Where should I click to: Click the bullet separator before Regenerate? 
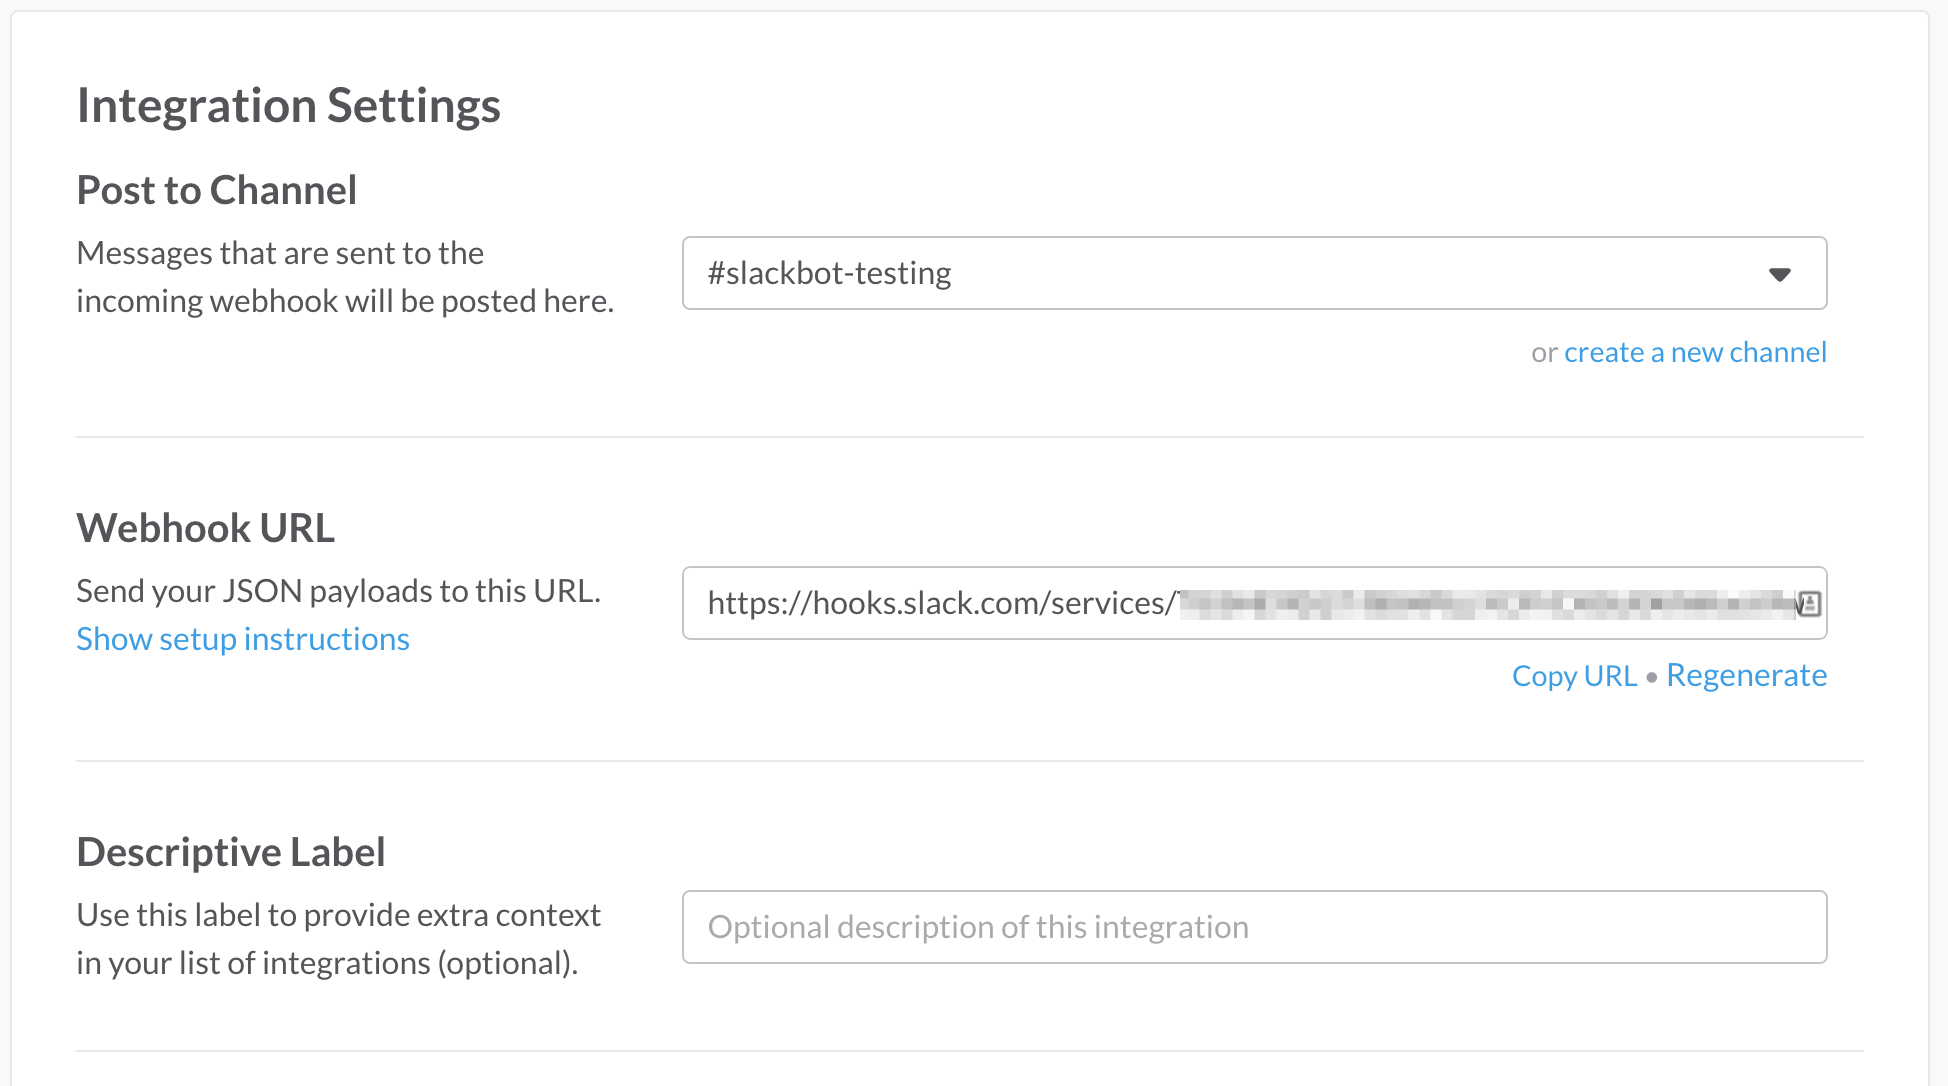[x=1652, y=677]
